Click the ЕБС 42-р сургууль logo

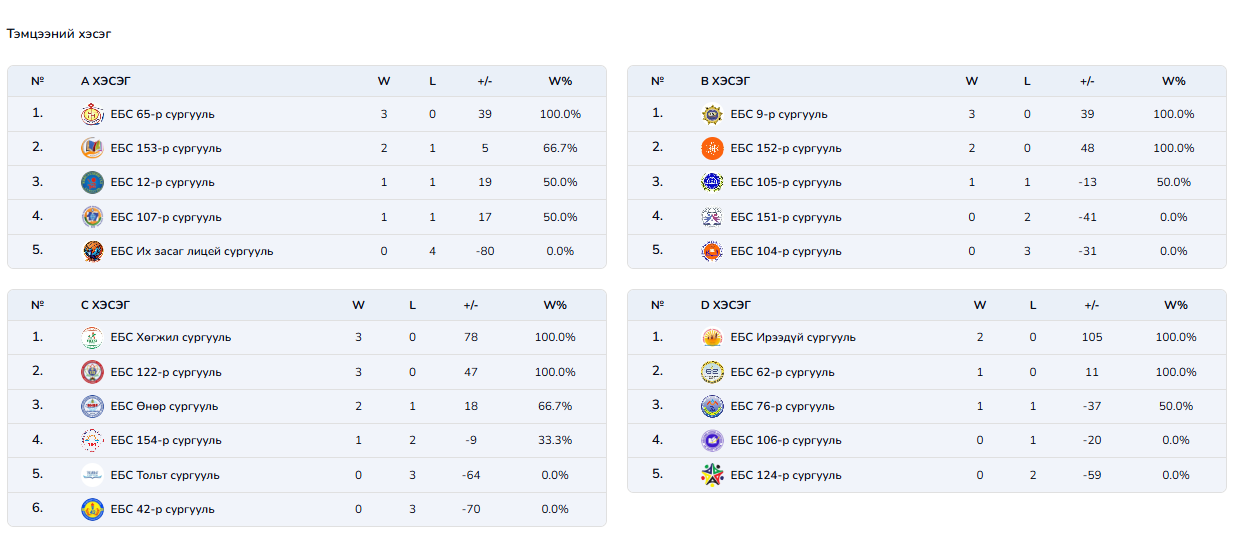click(x=92, y=509)
